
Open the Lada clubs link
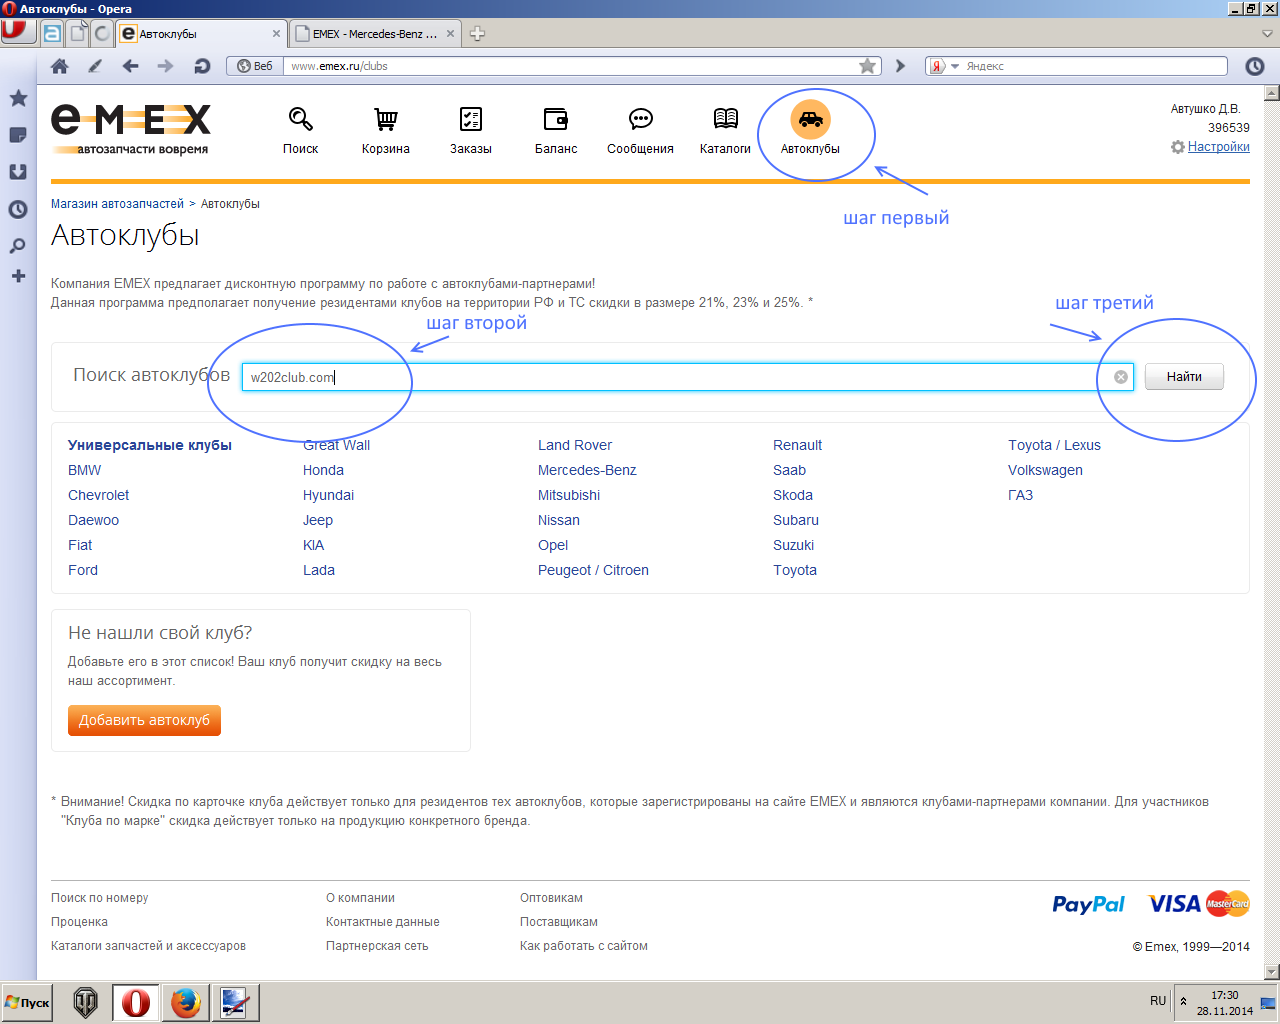click(319, 570)
